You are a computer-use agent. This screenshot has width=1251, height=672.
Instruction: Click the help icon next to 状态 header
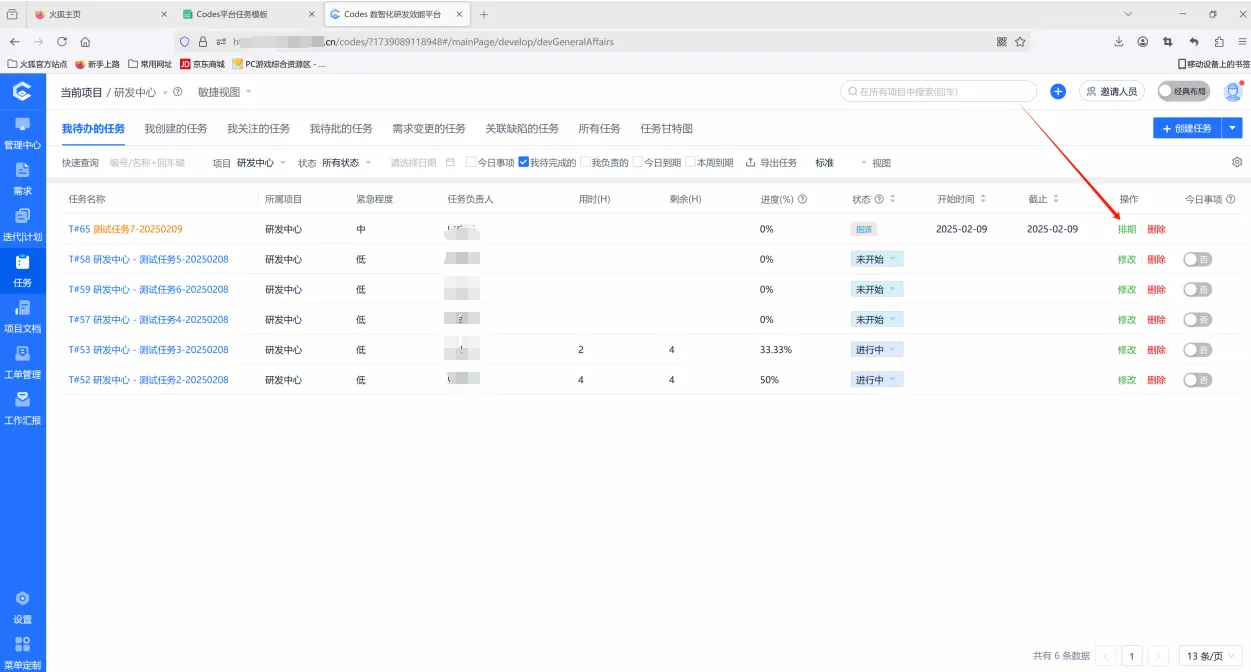pyautogui.click(x=880, y=199)
